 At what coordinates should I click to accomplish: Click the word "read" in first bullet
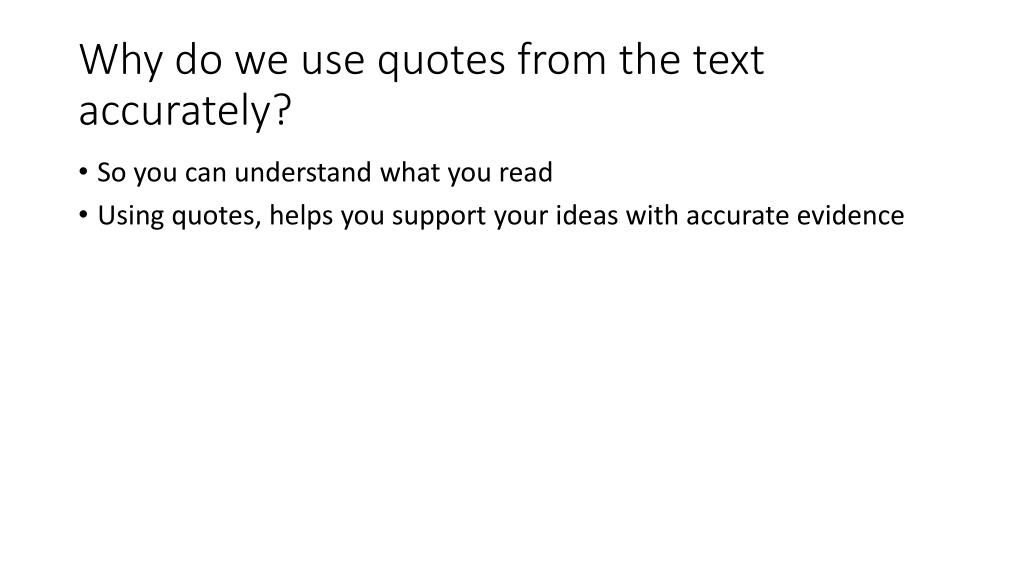click(x=526, y=172)
